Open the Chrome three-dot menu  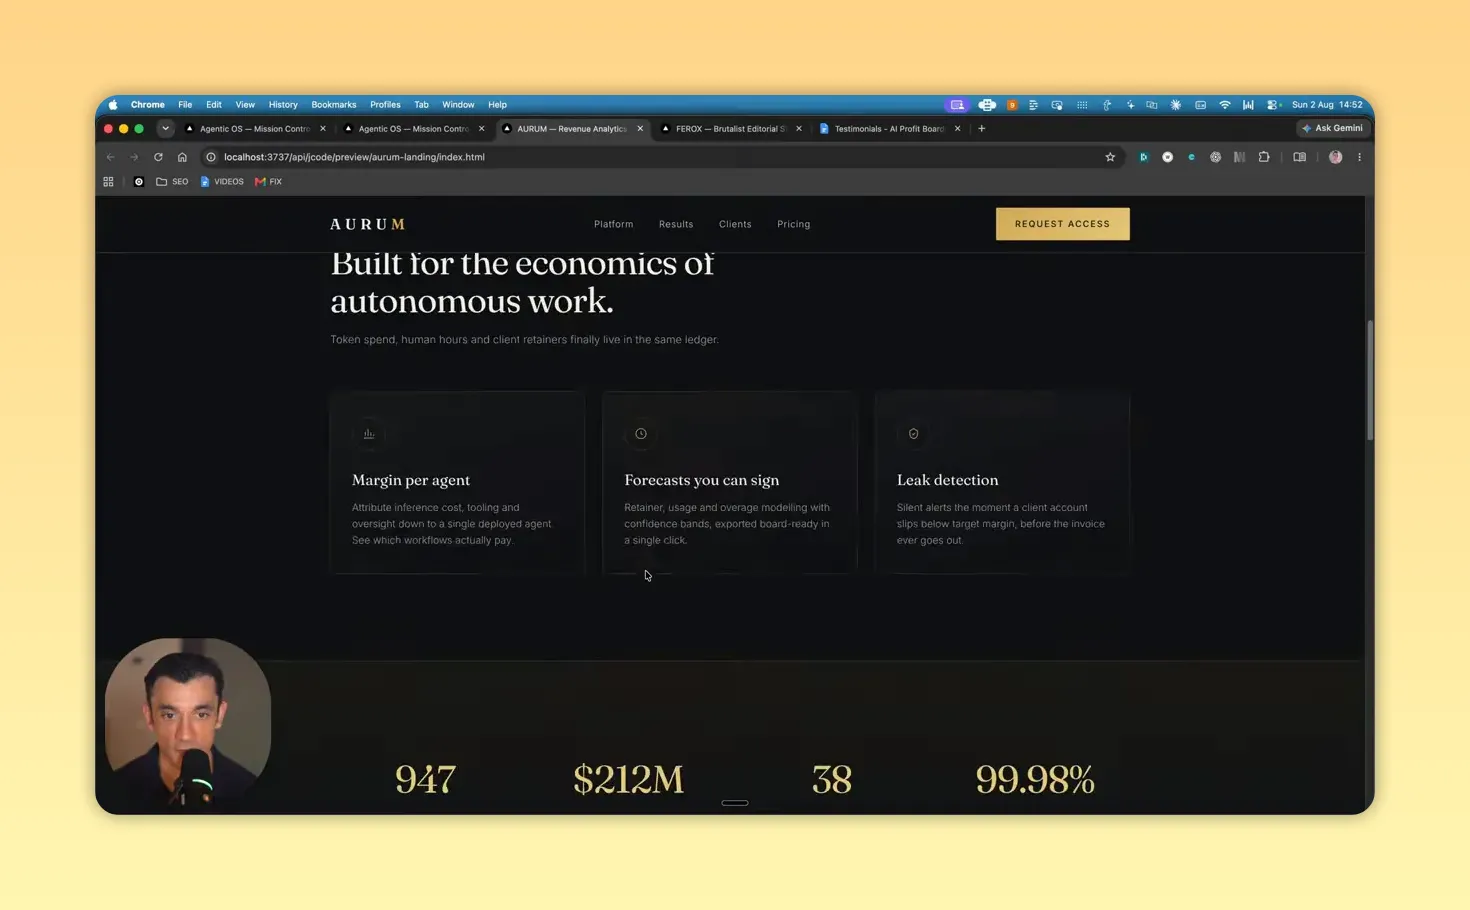pos(1359,157)
